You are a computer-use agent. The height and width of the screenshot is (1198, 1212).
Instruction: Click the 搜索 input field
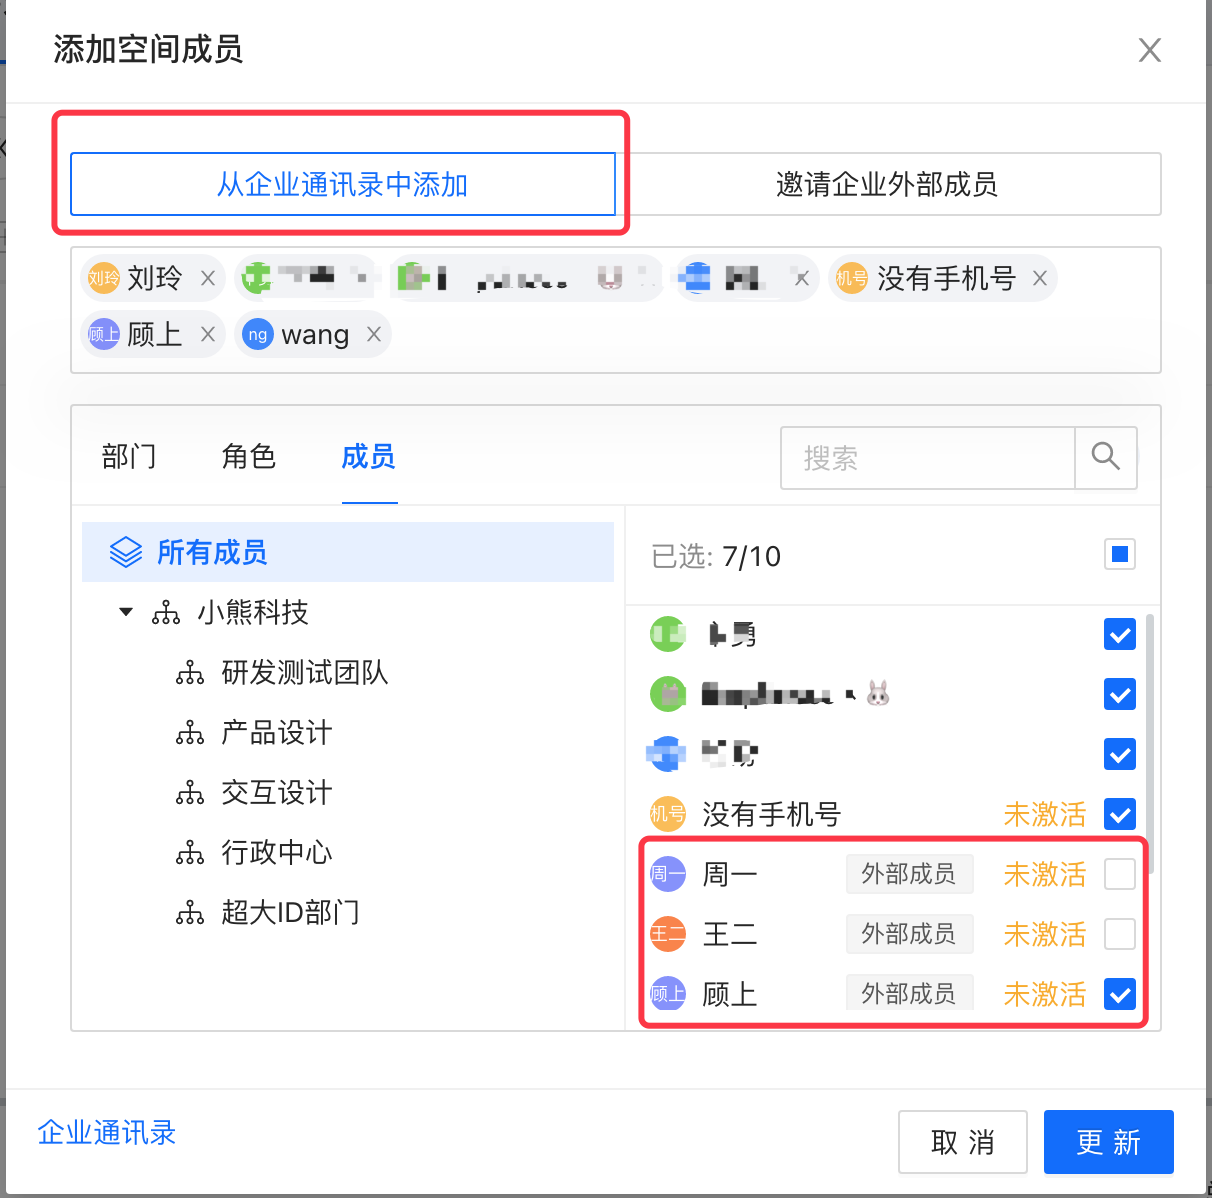click(x=927, y=458)
